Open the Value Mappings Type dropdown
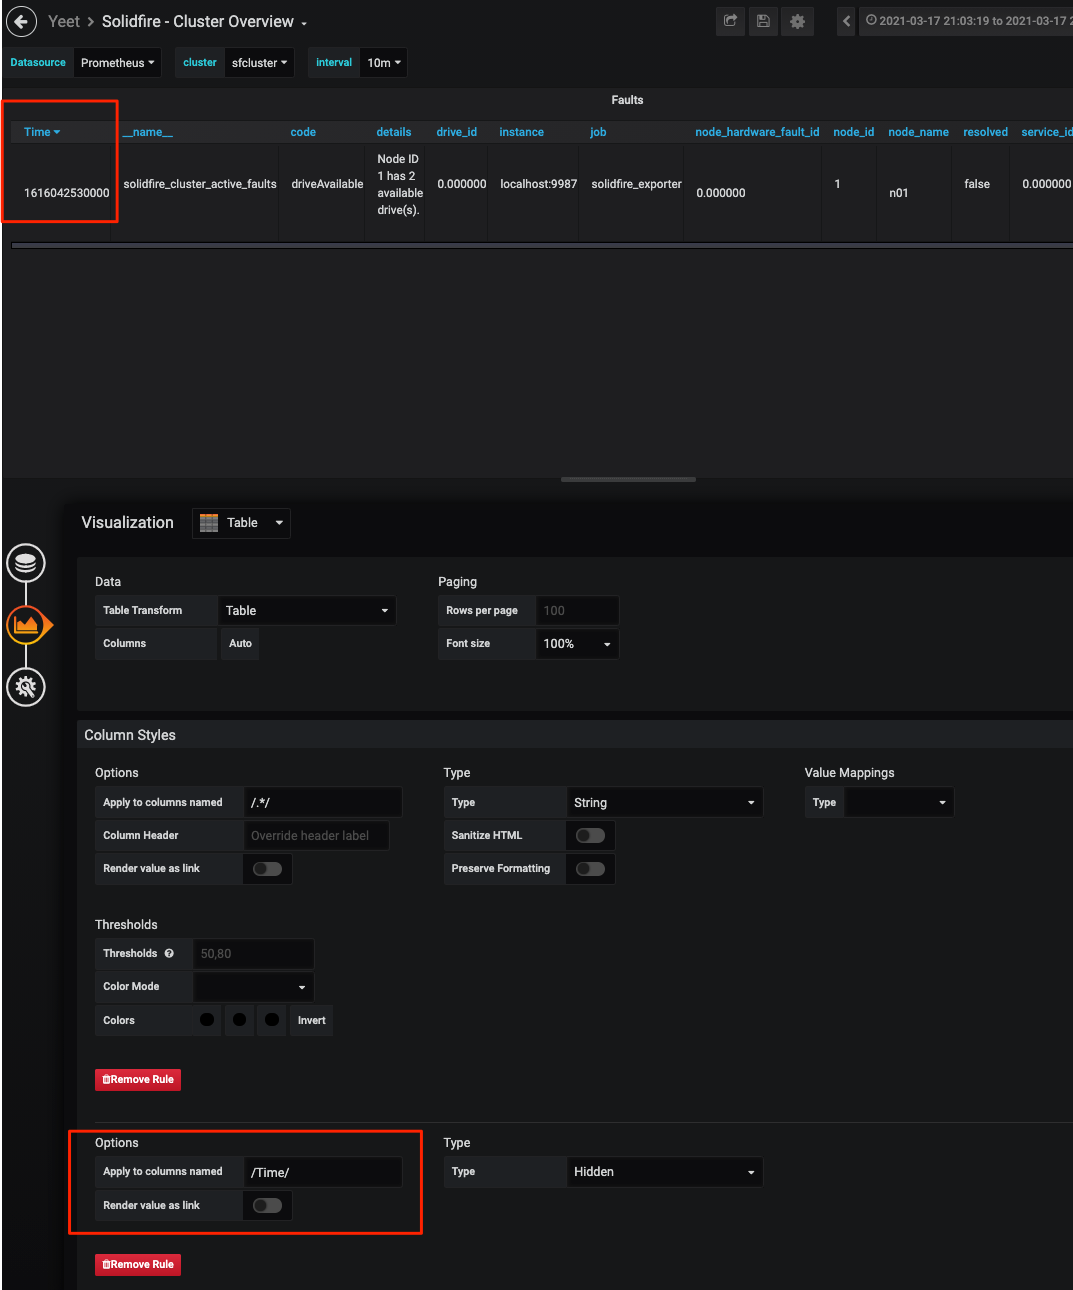This screenshot has height=1290, width=1073. pyautogui.click(x=899, y=802)
